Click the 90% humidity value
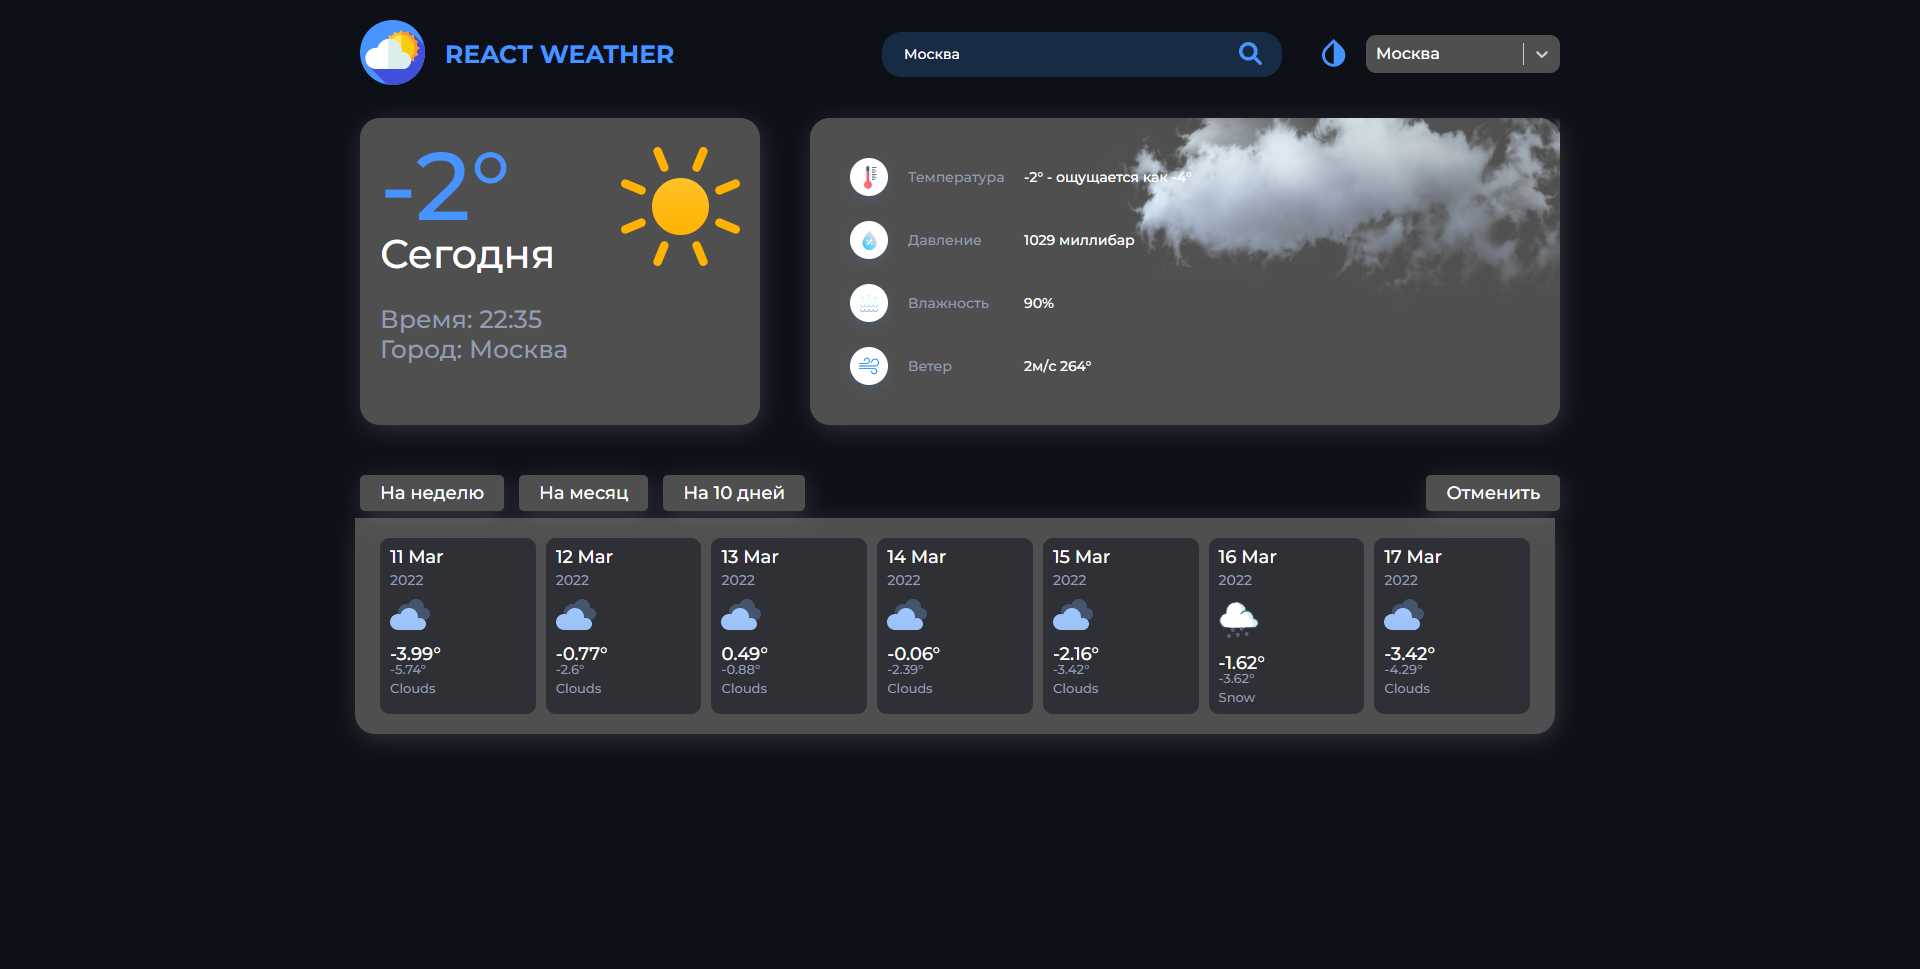 1039,303
